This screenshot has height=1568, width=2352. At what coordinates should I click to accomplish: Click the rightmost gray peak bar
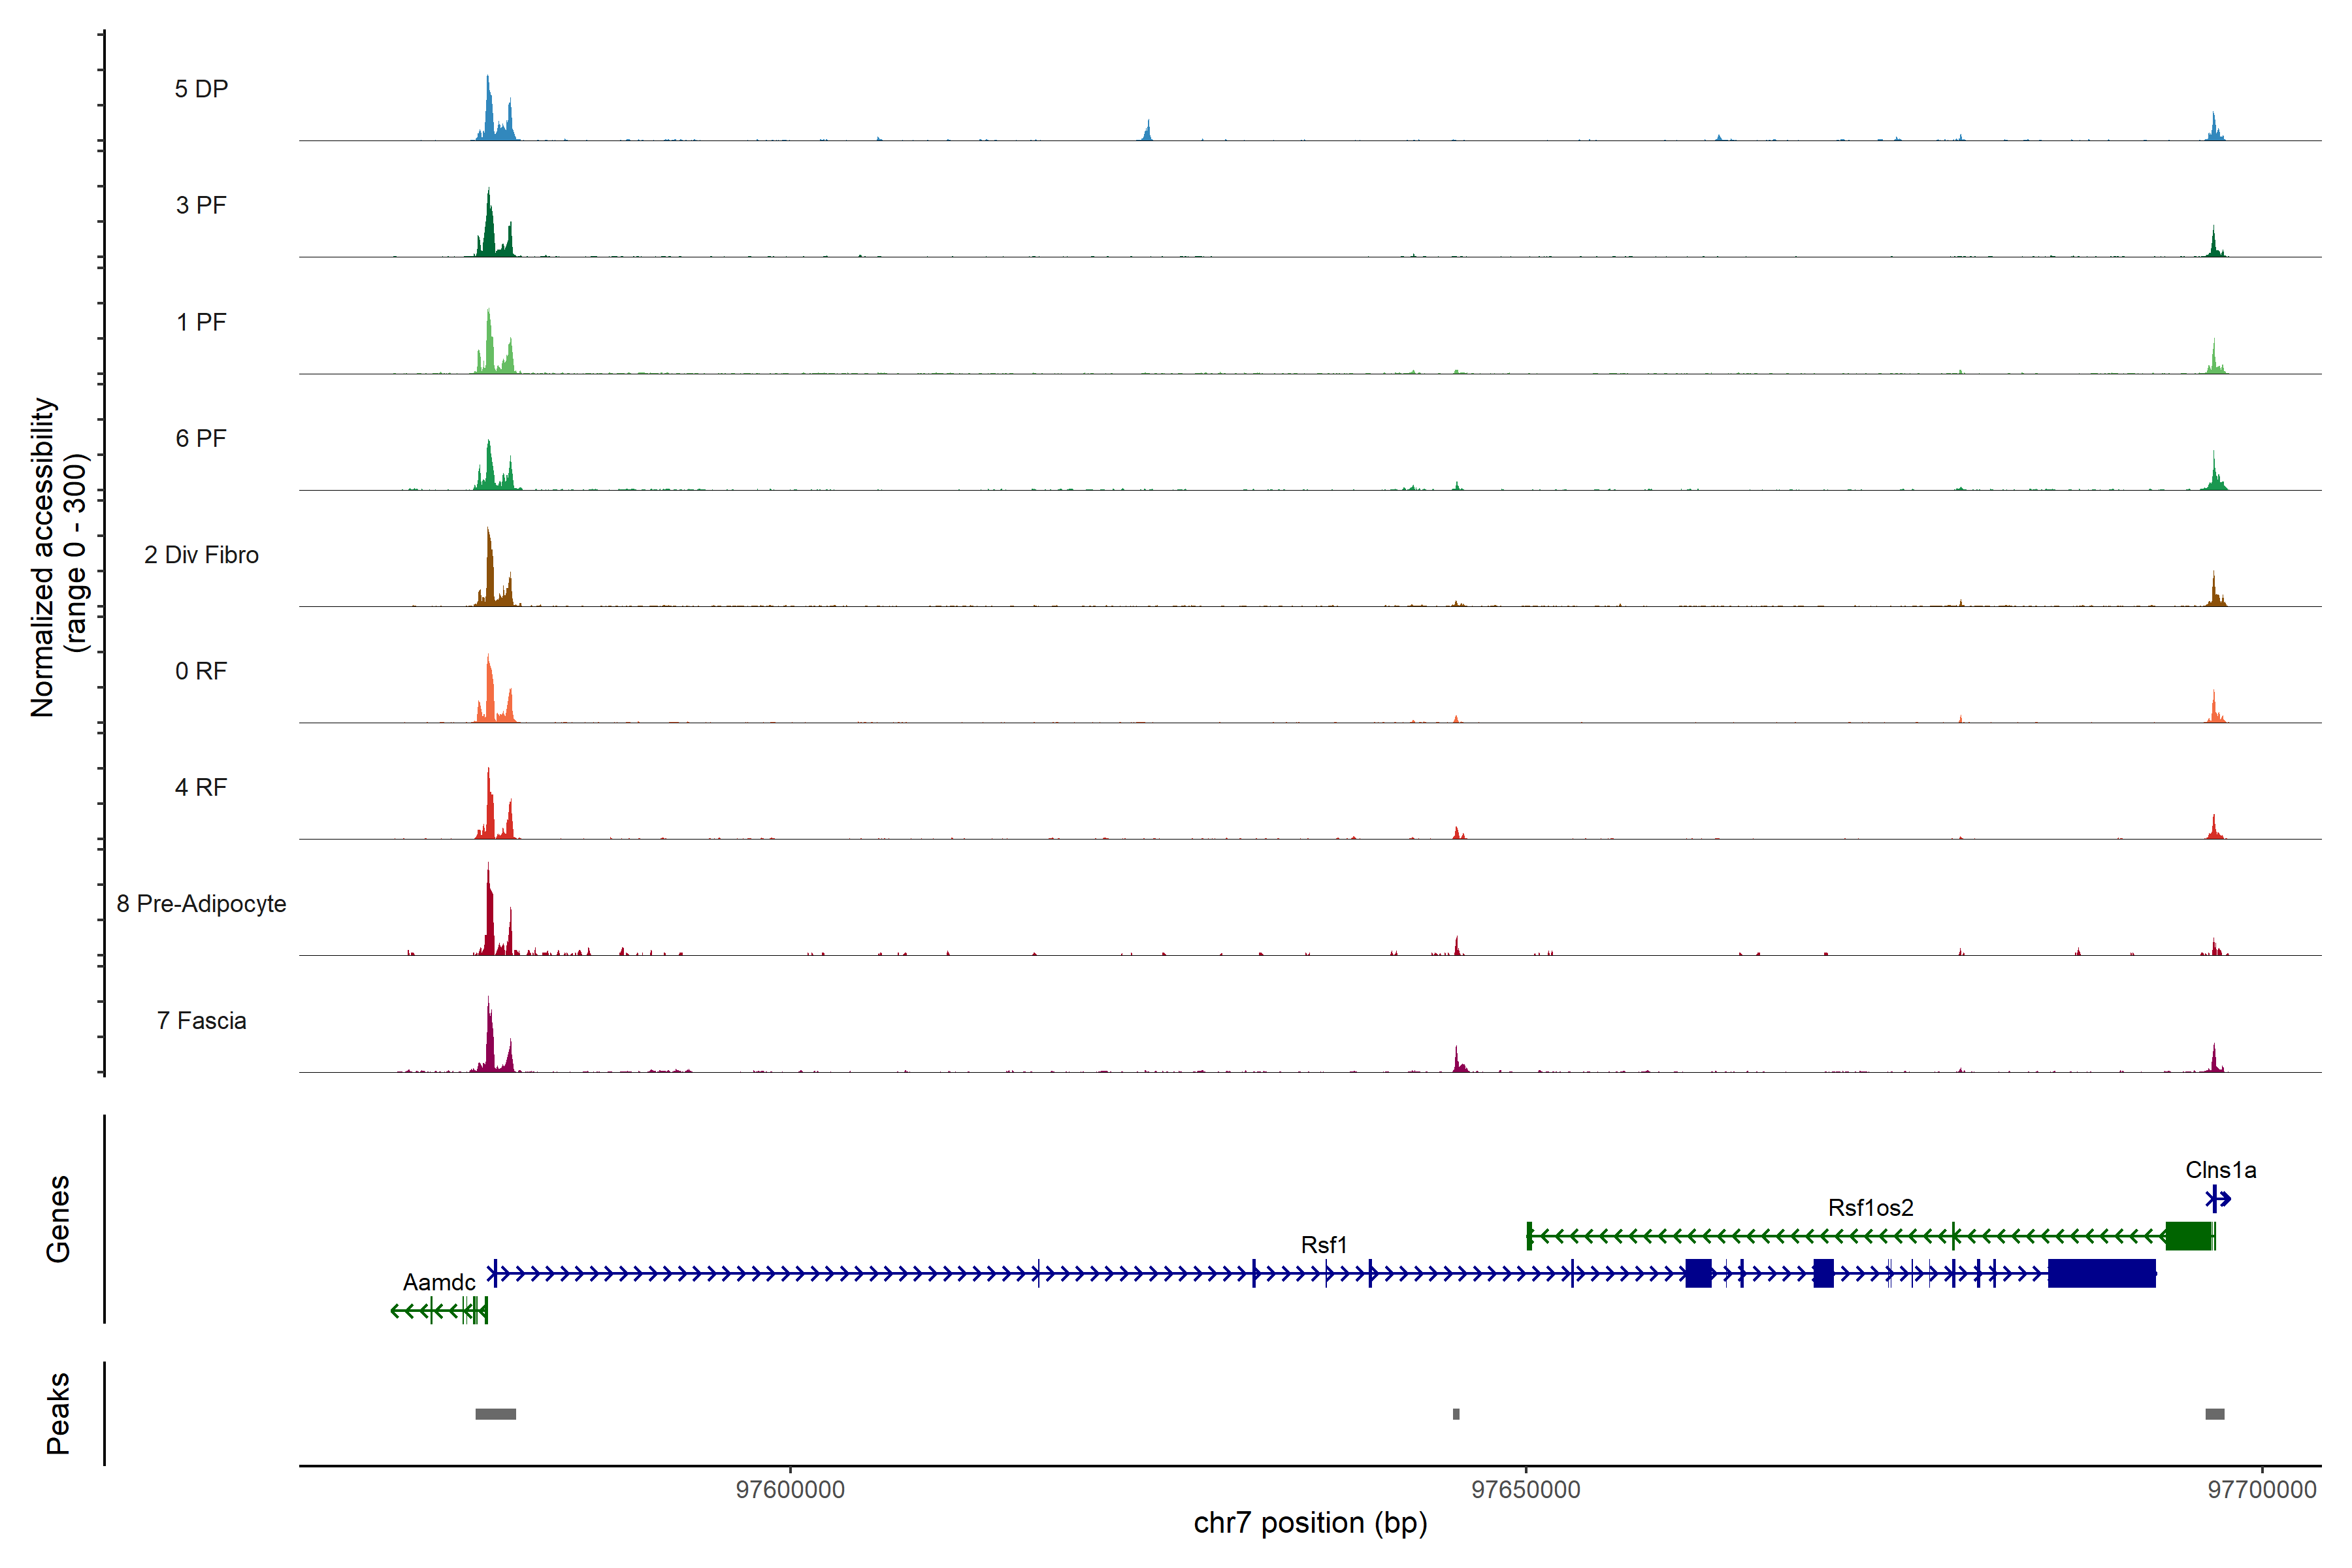[2215, 1414]
